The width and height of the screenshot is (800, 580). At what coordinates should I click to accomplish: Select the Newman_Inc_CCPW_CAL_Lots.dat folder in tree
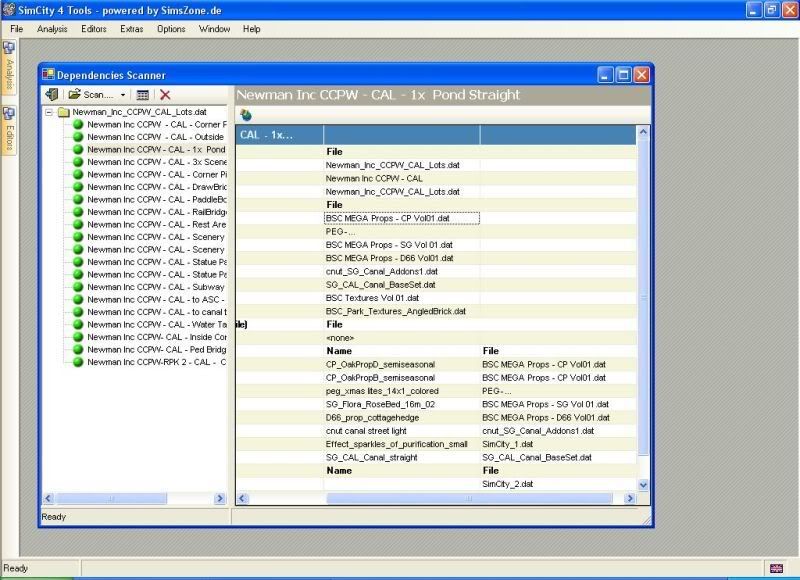139,112
